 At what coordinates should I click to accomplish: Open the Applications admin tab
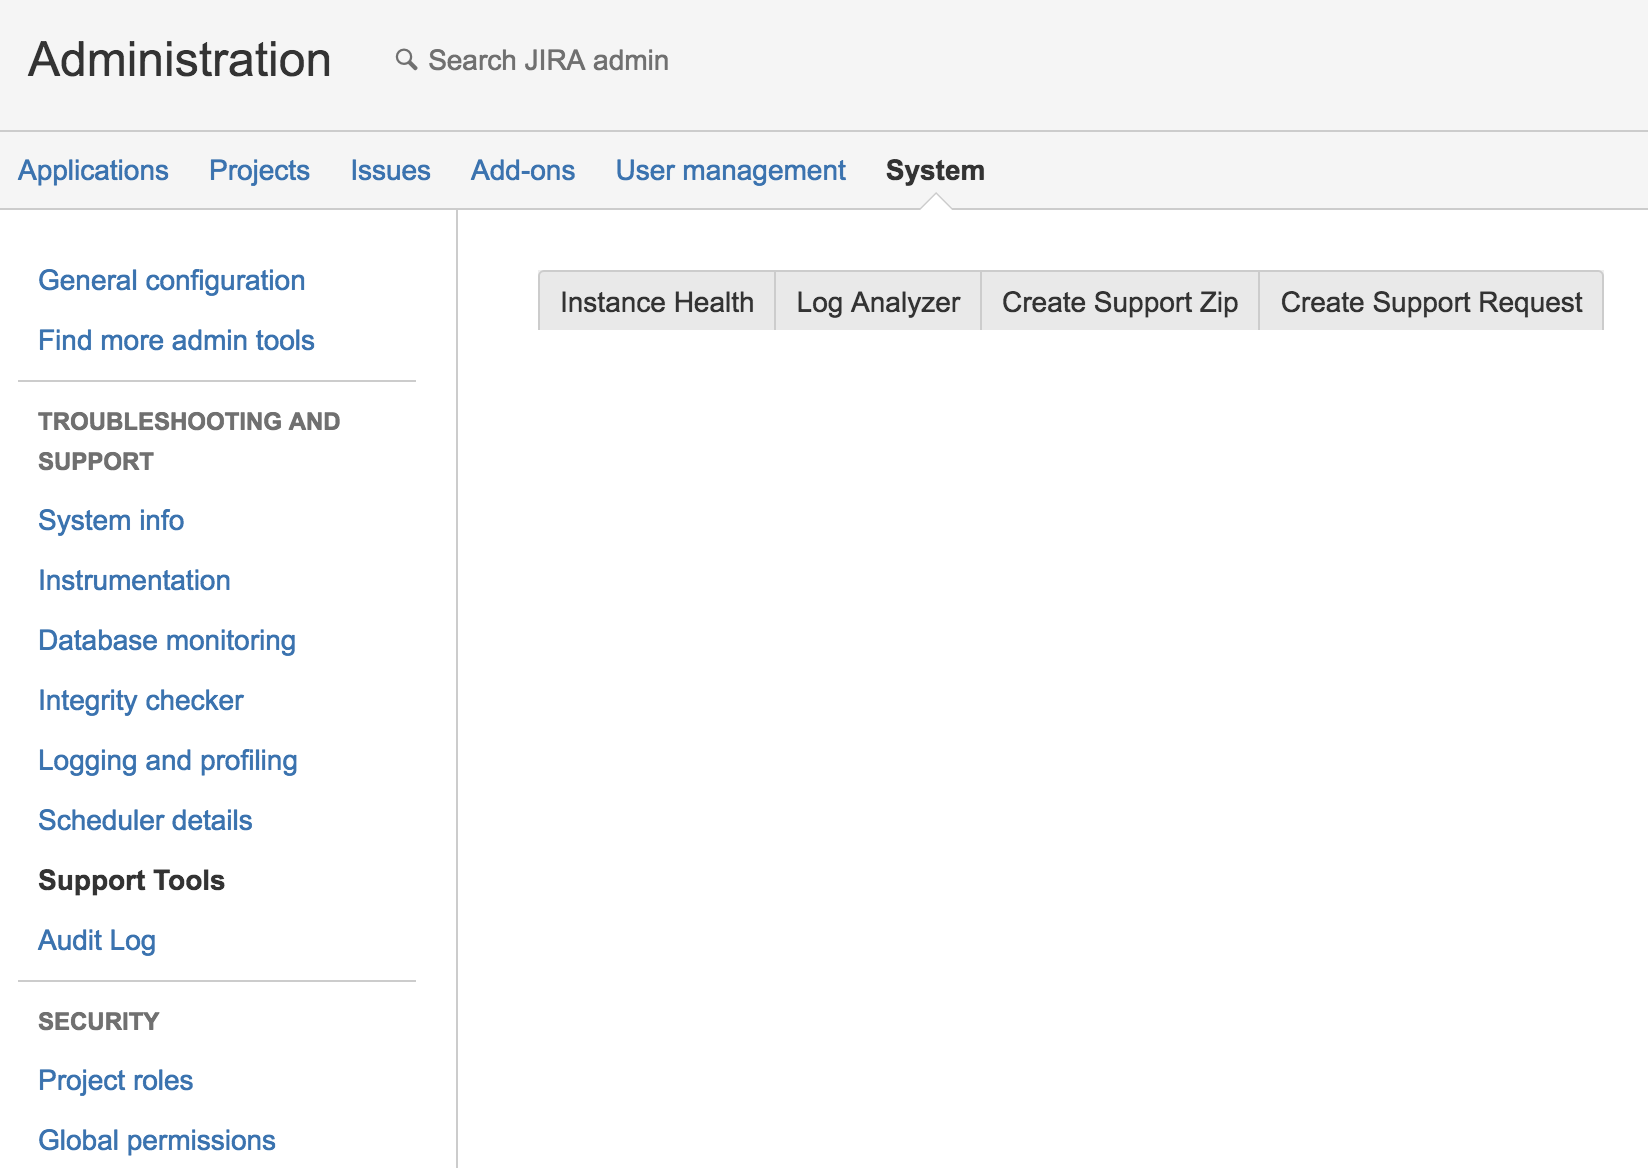93,170
